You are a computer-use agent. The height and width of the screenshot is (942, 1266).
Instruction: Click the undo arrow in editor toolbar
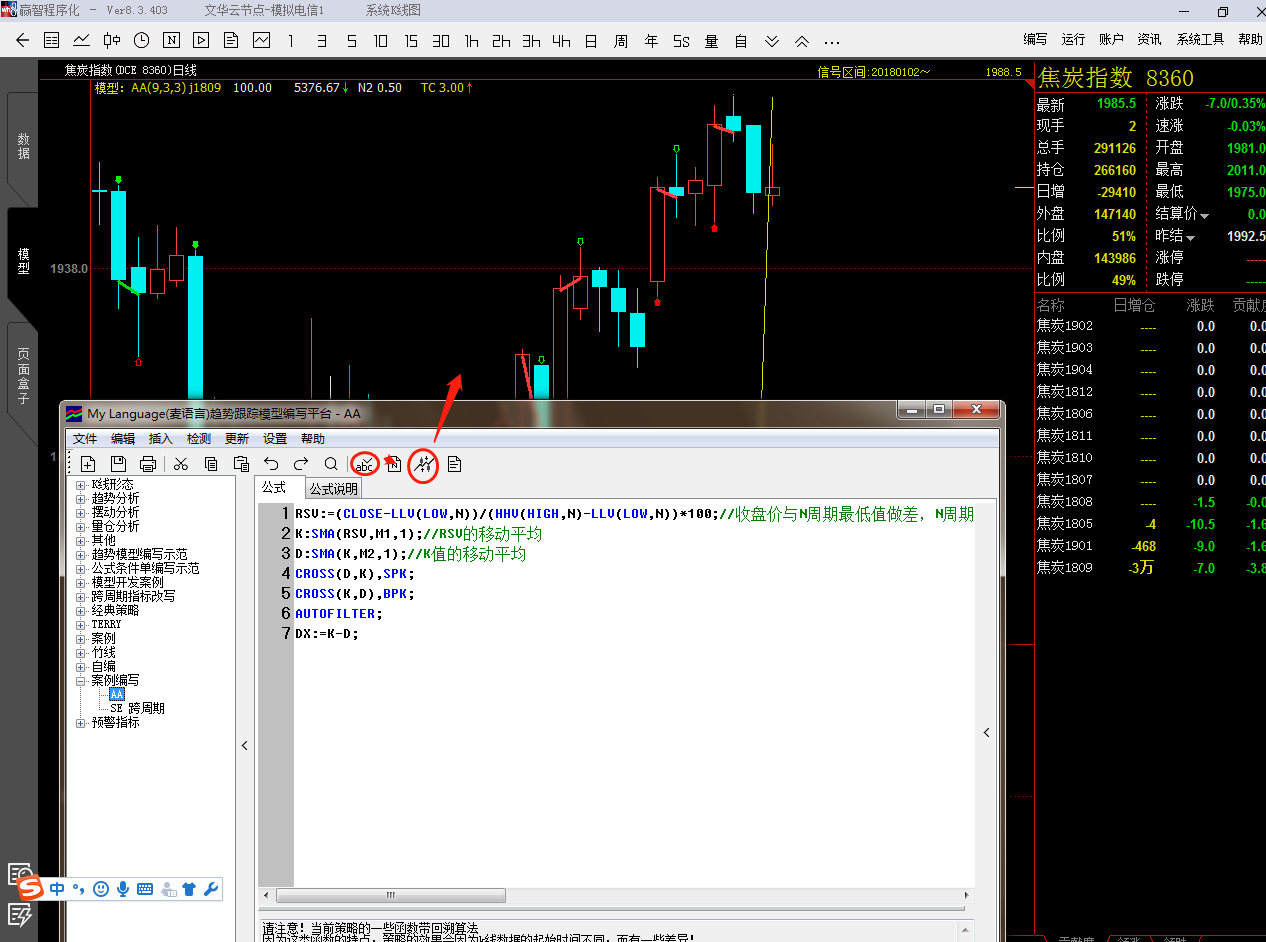tap(271, 464)
